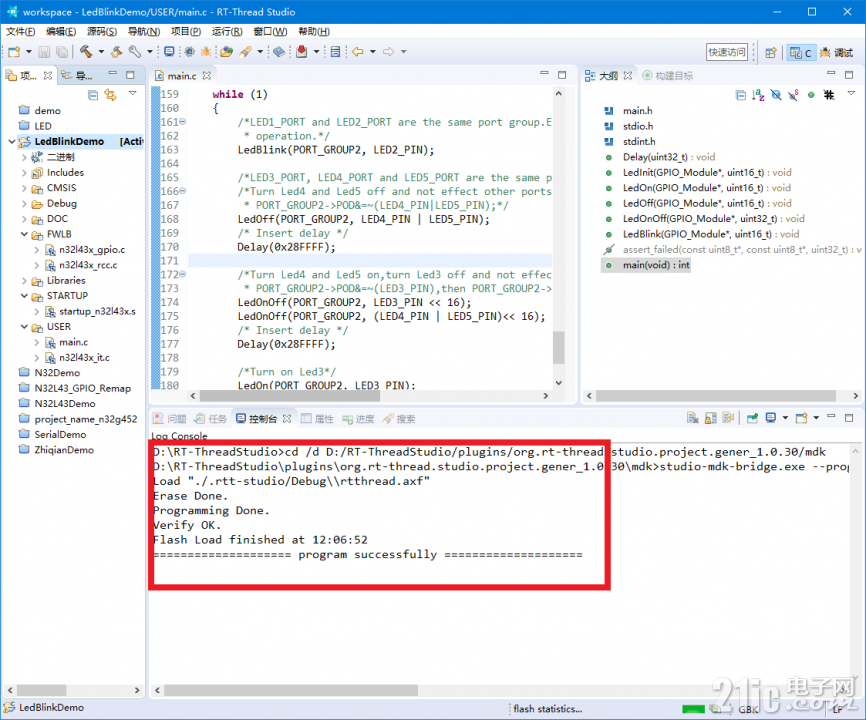This screenshot has width=866, height=720.
Task: Toggle scroll lock in console
Action: tap(711, 418)
